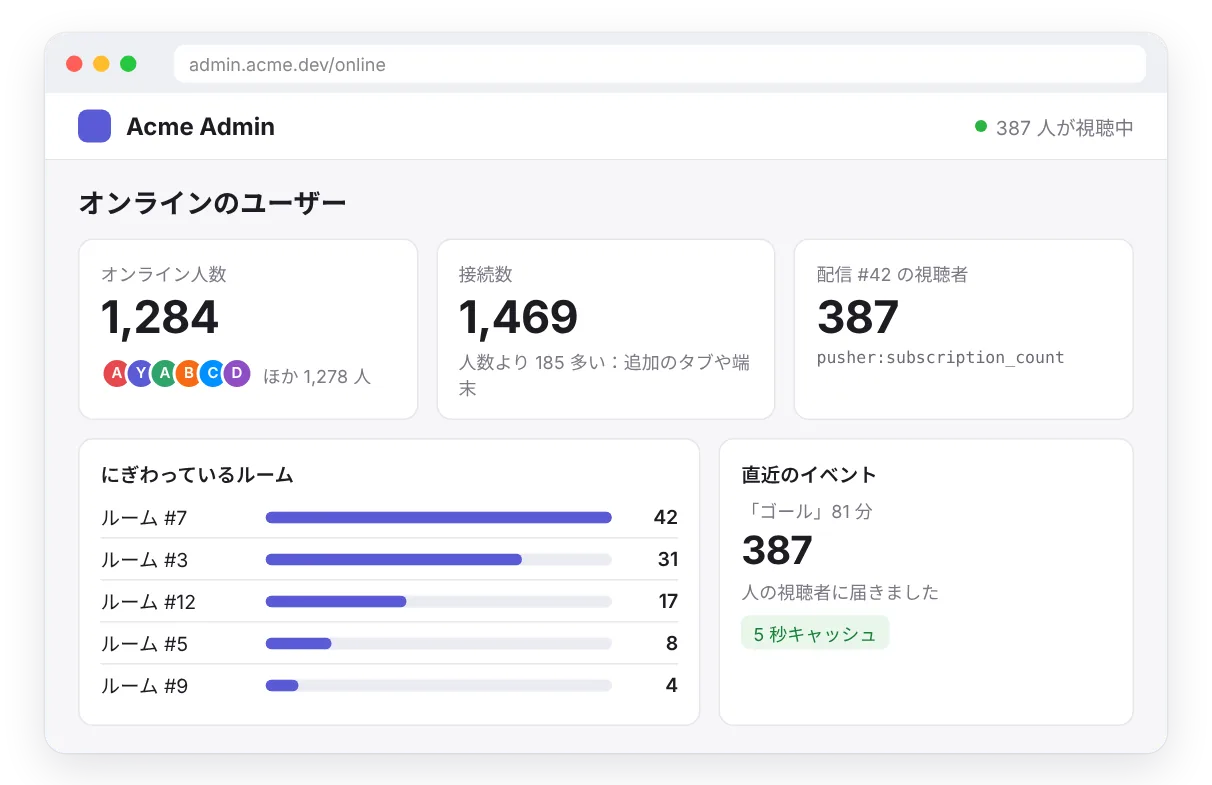Open the ほか 1,278 人 user list

point(317,377)
